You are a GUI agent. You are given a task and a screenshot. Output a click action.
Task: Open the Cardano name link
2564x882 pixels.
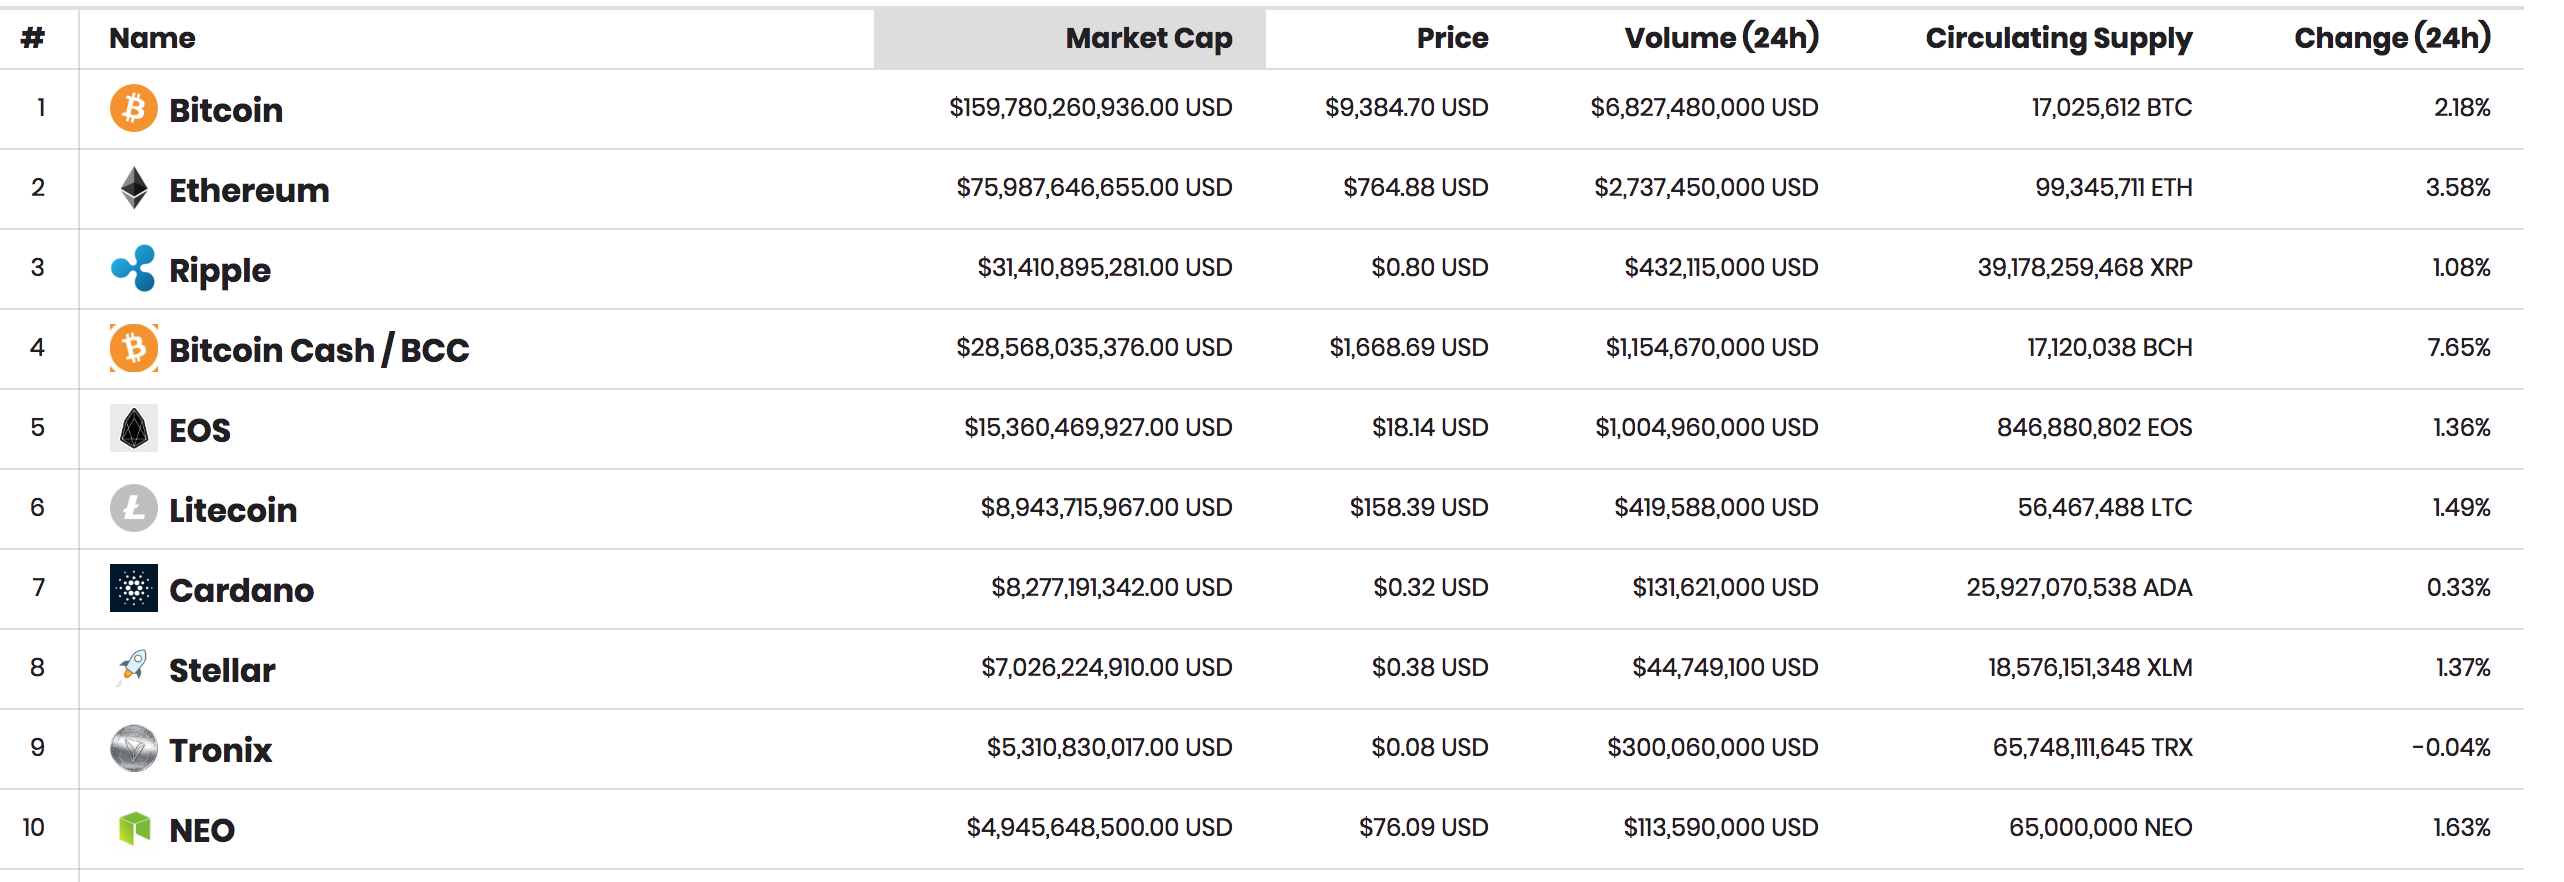(241, 589)
